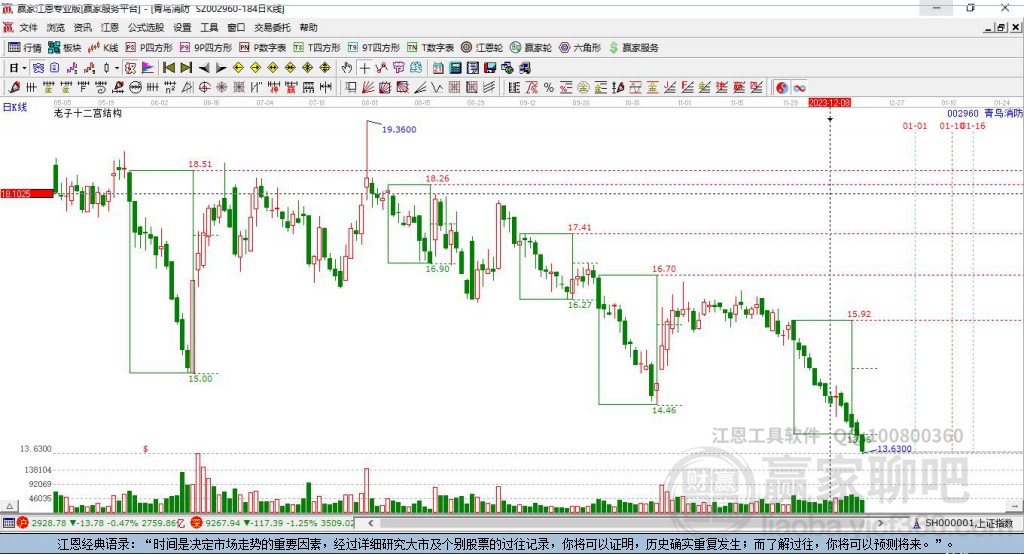1024x554 pixels.
Task: Select the zigzag wave line tool
Action: point(437,88)
